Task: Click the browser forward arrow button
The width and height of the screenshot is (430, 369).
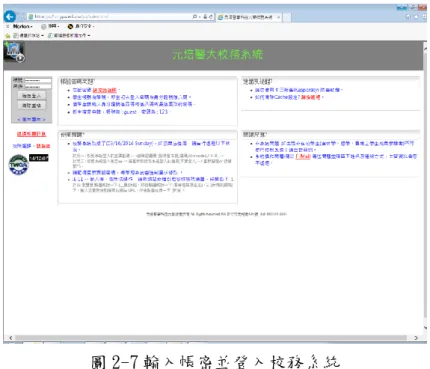Action: point(22,17)
